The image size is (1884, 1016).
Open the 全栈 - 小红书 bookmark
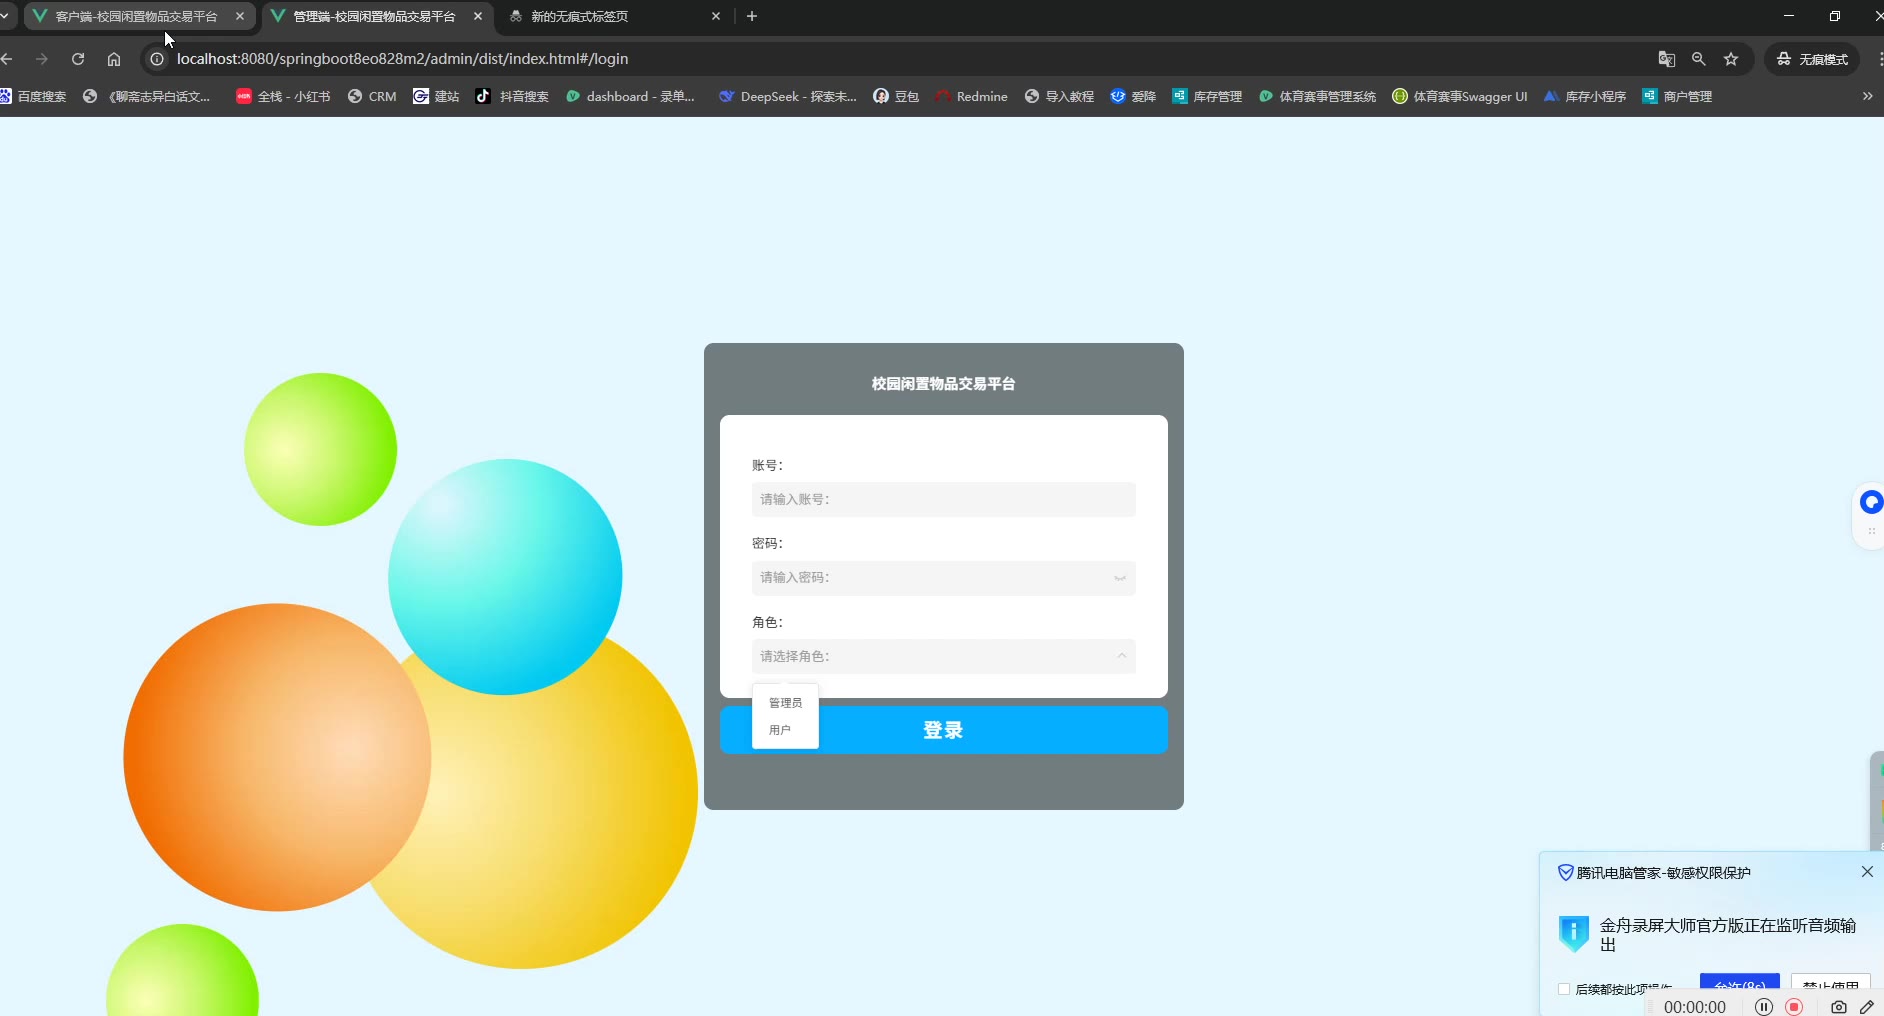click(283, 96)
